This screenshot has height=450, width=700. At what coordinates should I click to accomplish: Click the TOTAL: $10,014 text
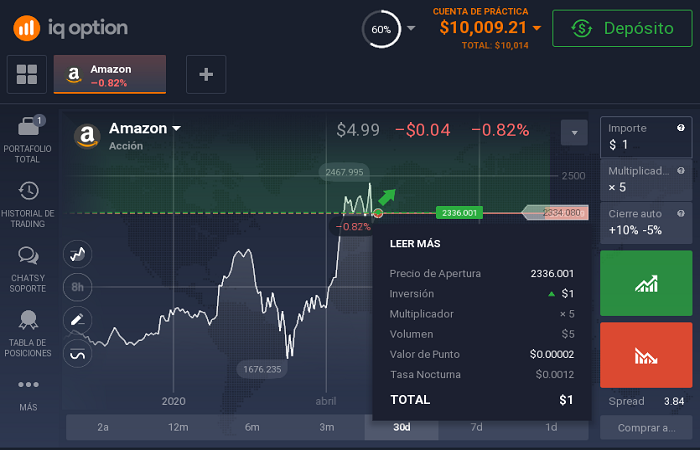(x=495, y=46)
